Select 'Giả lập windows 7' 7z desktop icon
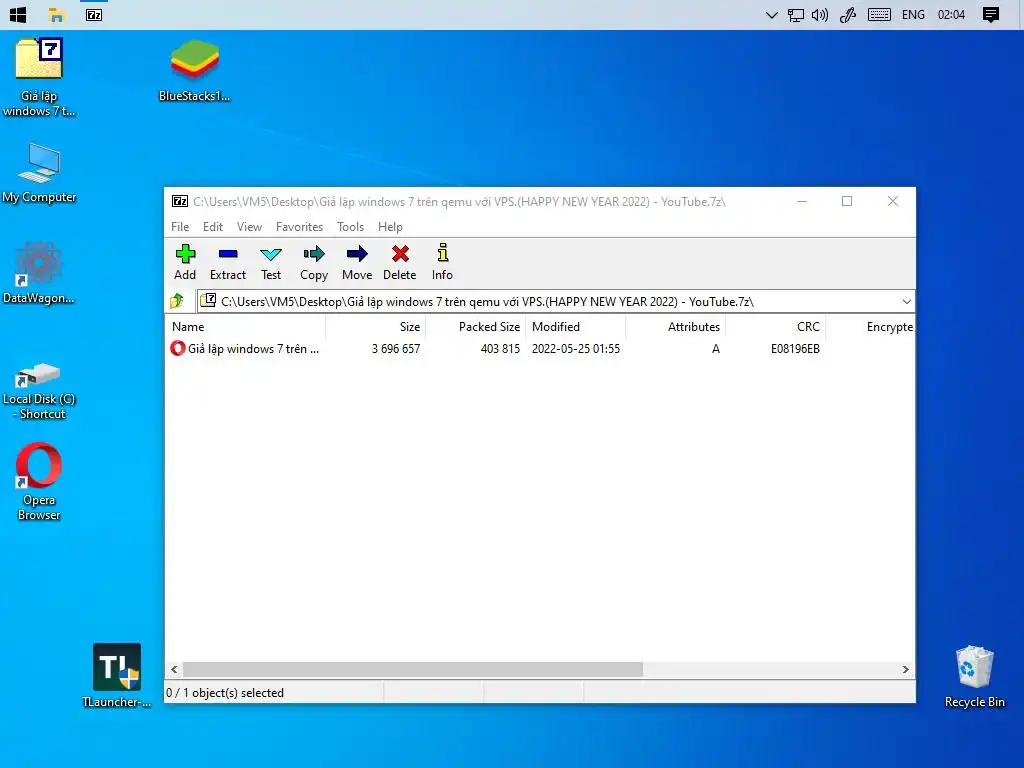Image resolution: width=1024 pixels, height=768 pixels. pos(39,77)
